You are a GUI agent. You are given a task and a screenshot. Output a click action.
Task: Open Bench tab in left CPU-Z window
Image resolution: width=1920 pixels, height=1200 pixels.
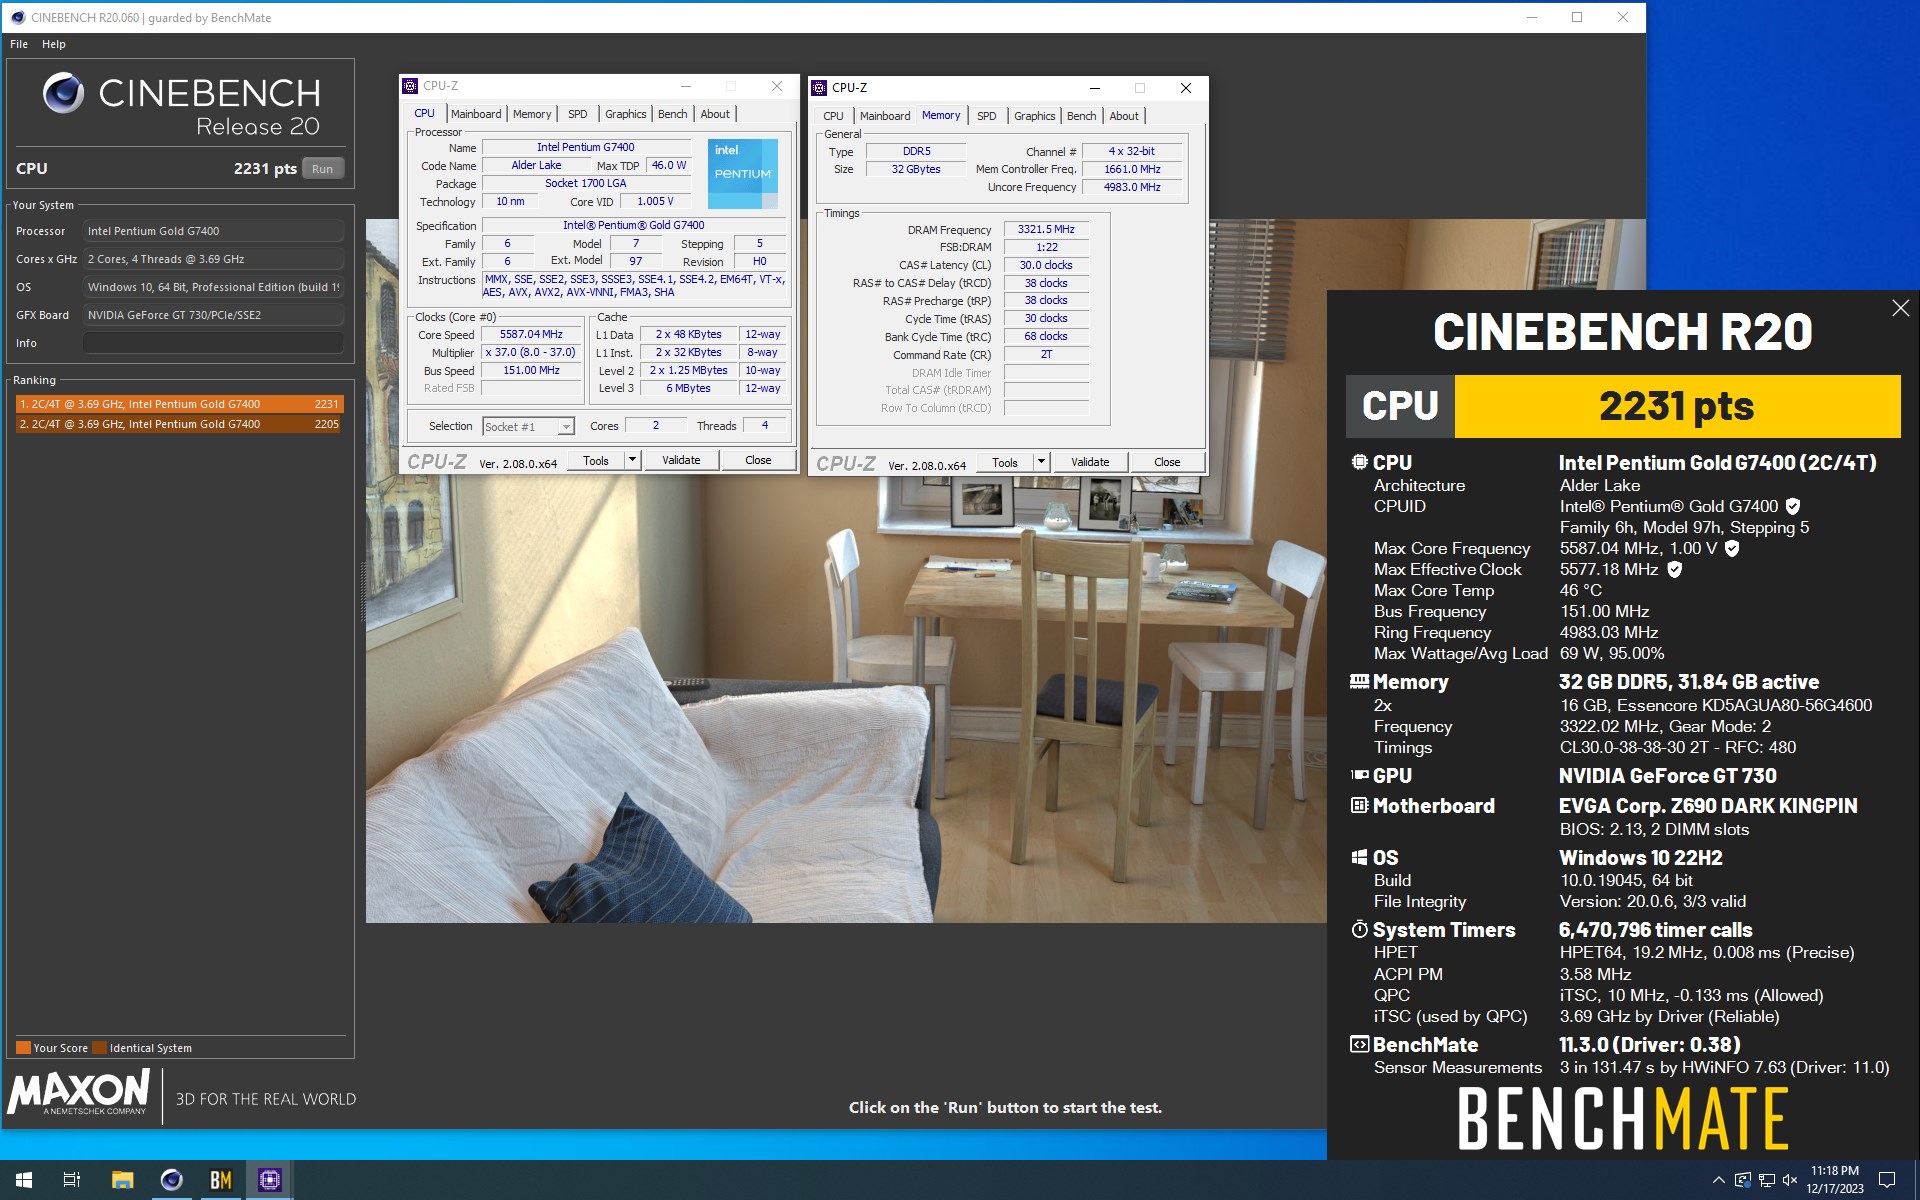[x=673, y=114]
